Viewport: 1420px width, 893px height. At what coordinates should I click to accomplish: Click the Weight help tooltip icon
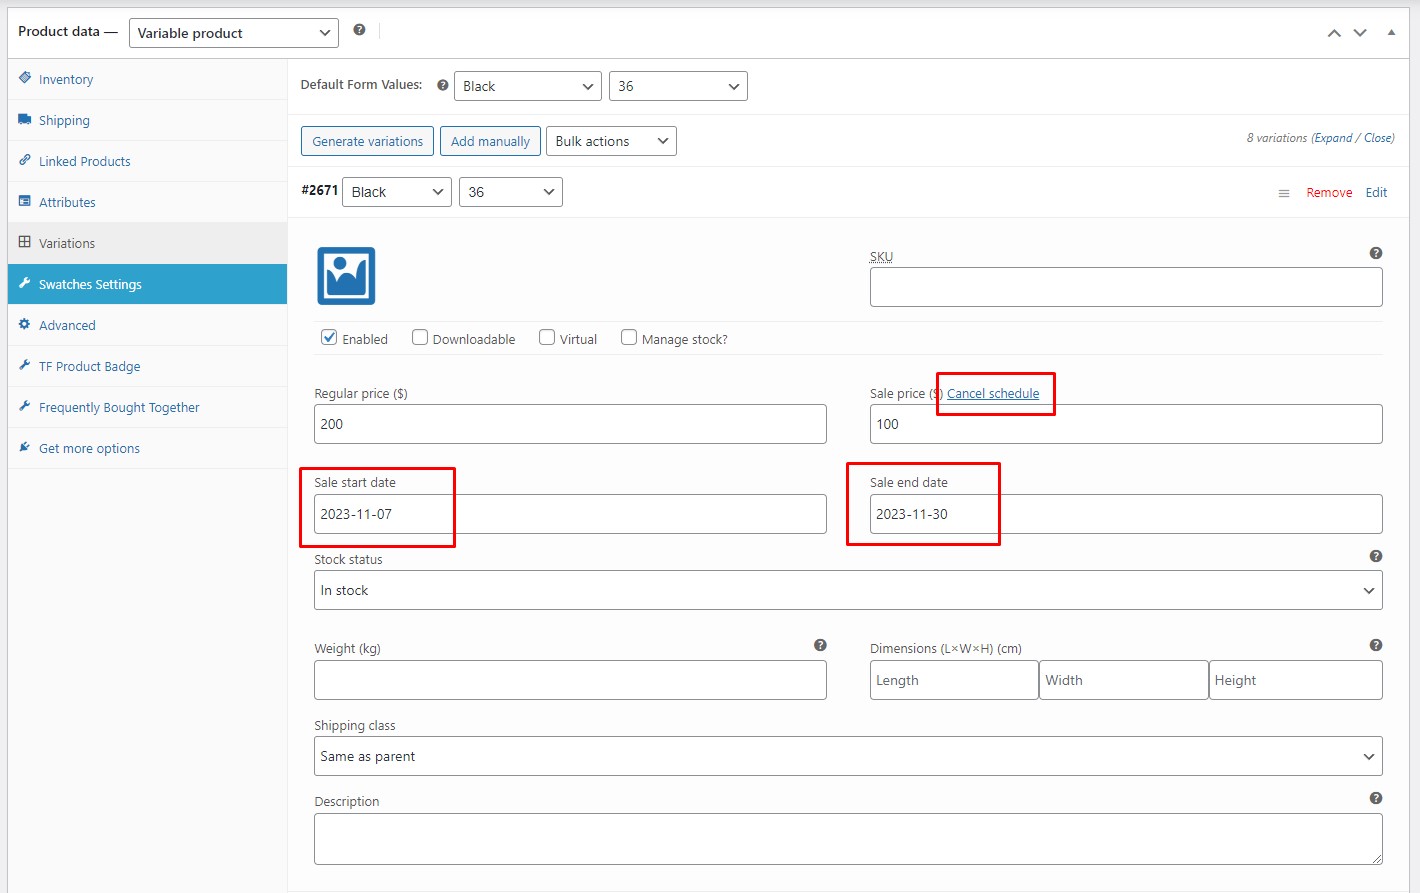tap(820, 645)
